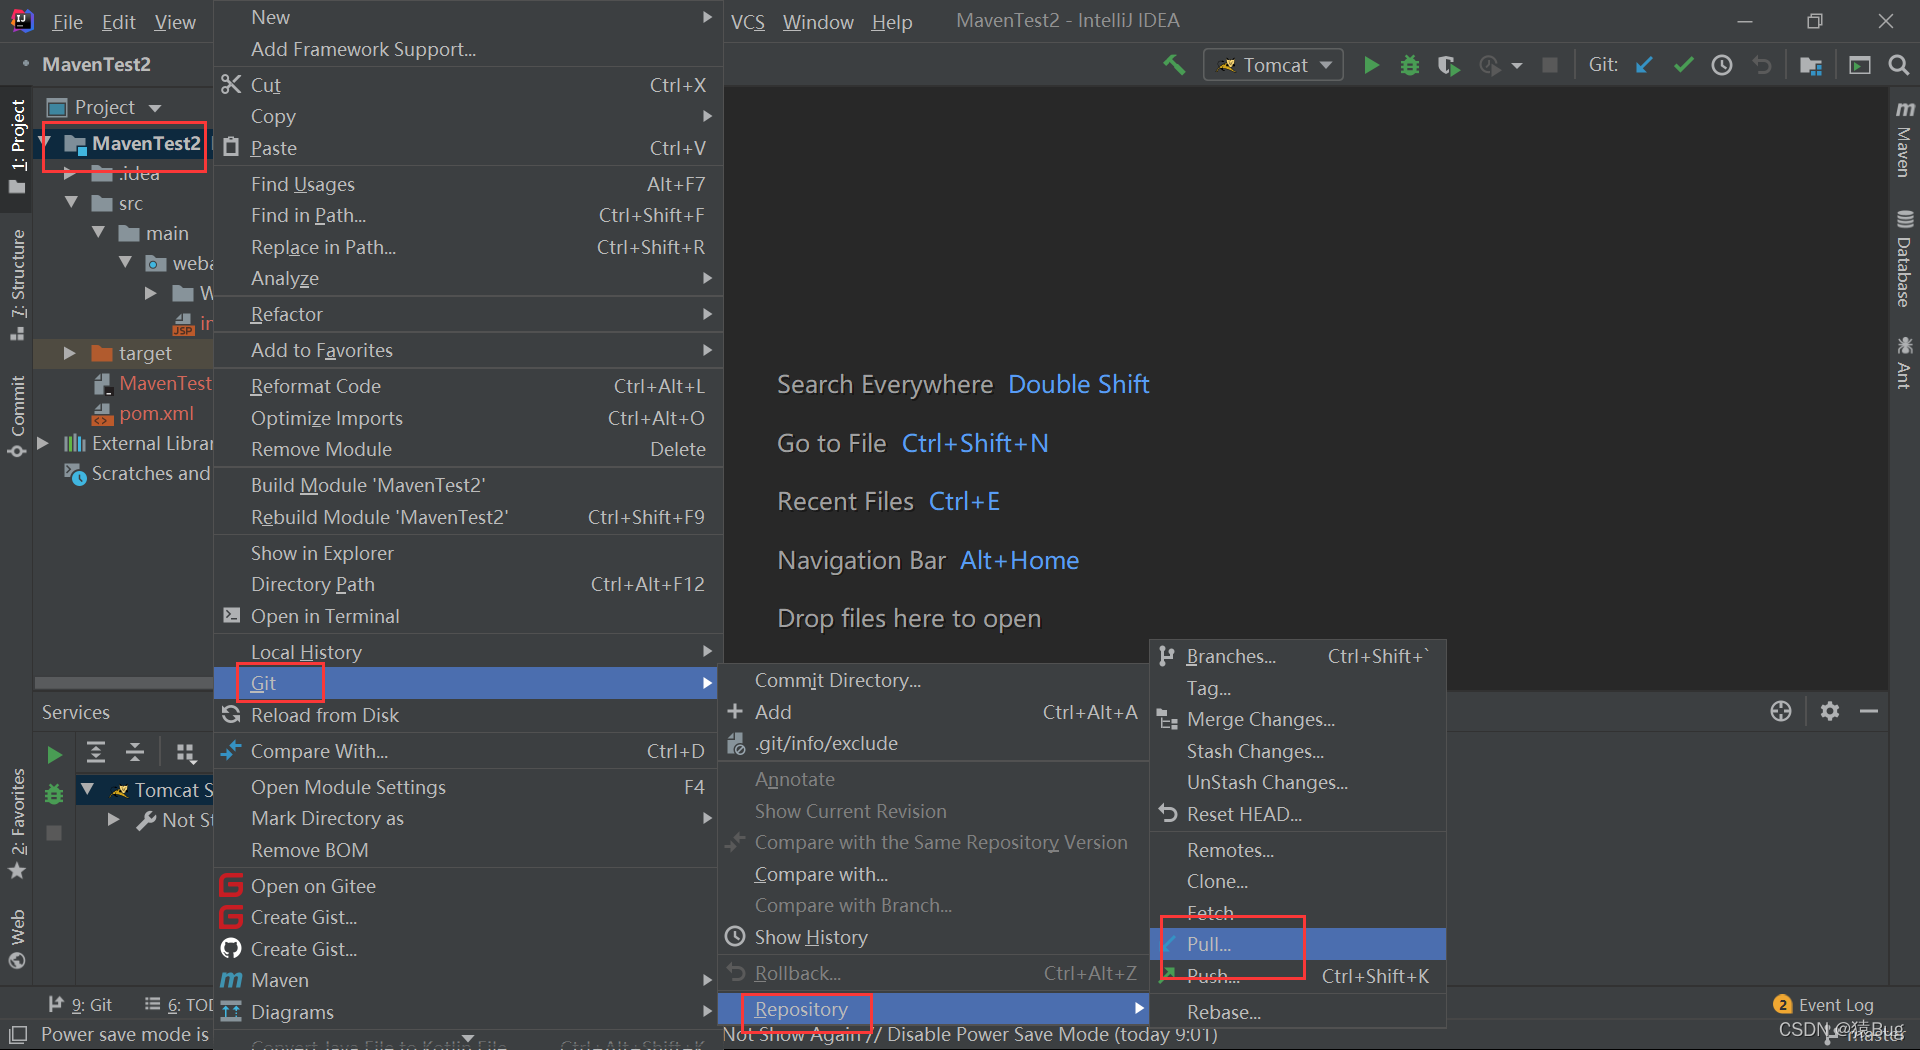Open Search Everywhere magnifier icon
This screenshot has width=1920, height=1050.
[x=1898, y=65]
